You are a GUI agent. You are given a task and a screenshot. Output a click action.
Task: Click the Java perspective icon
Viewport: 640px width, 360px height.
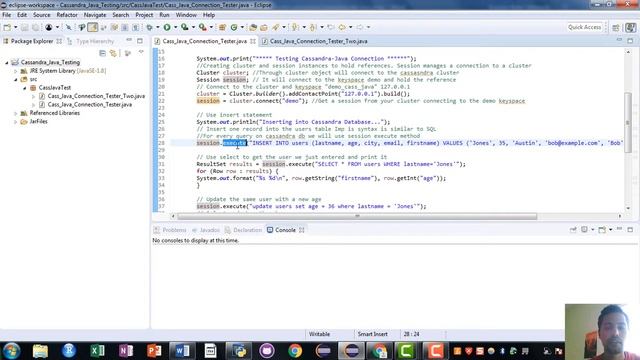coord(631,27)
